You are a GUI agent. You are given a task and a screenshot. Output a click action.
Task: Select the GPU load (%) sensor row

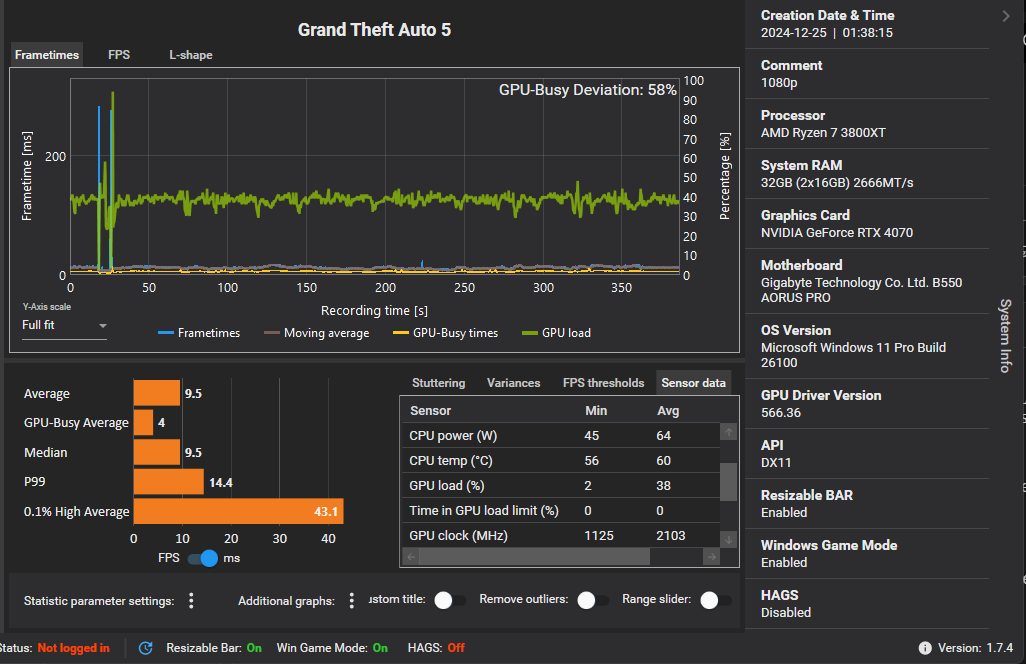coord(559,485)
